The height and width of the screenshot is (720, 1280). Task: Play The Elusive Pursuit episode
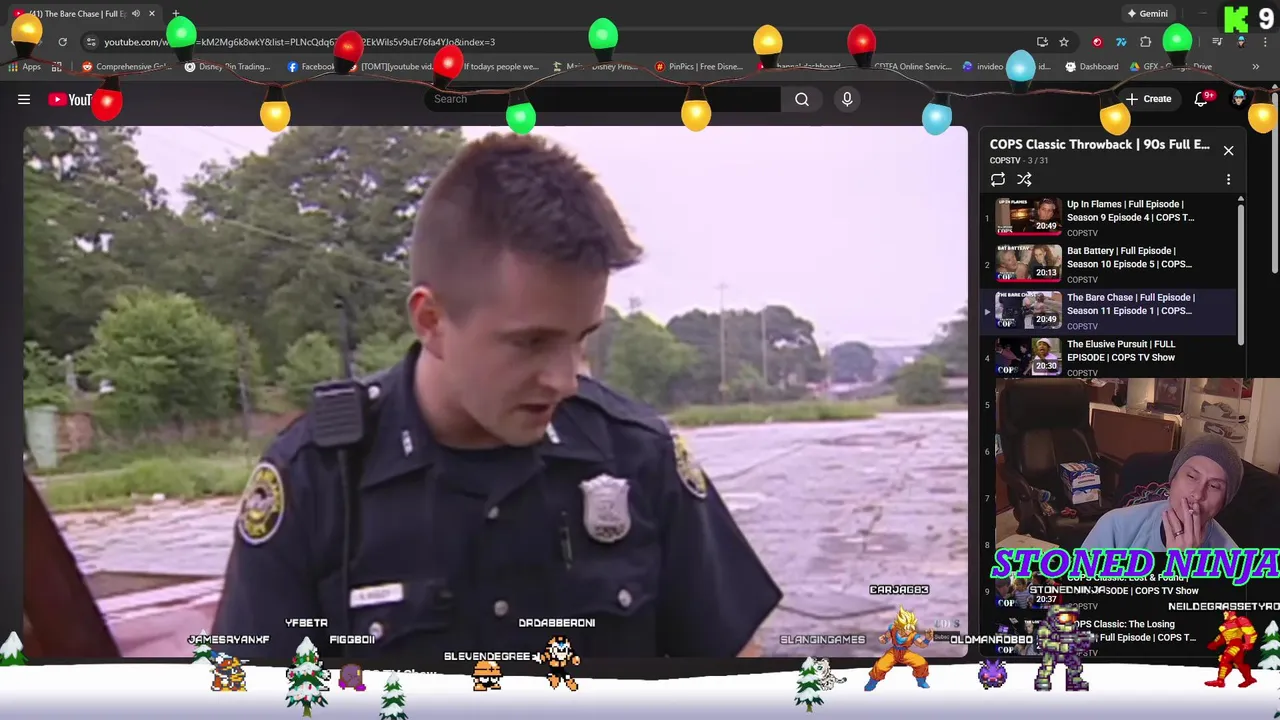1121,351
